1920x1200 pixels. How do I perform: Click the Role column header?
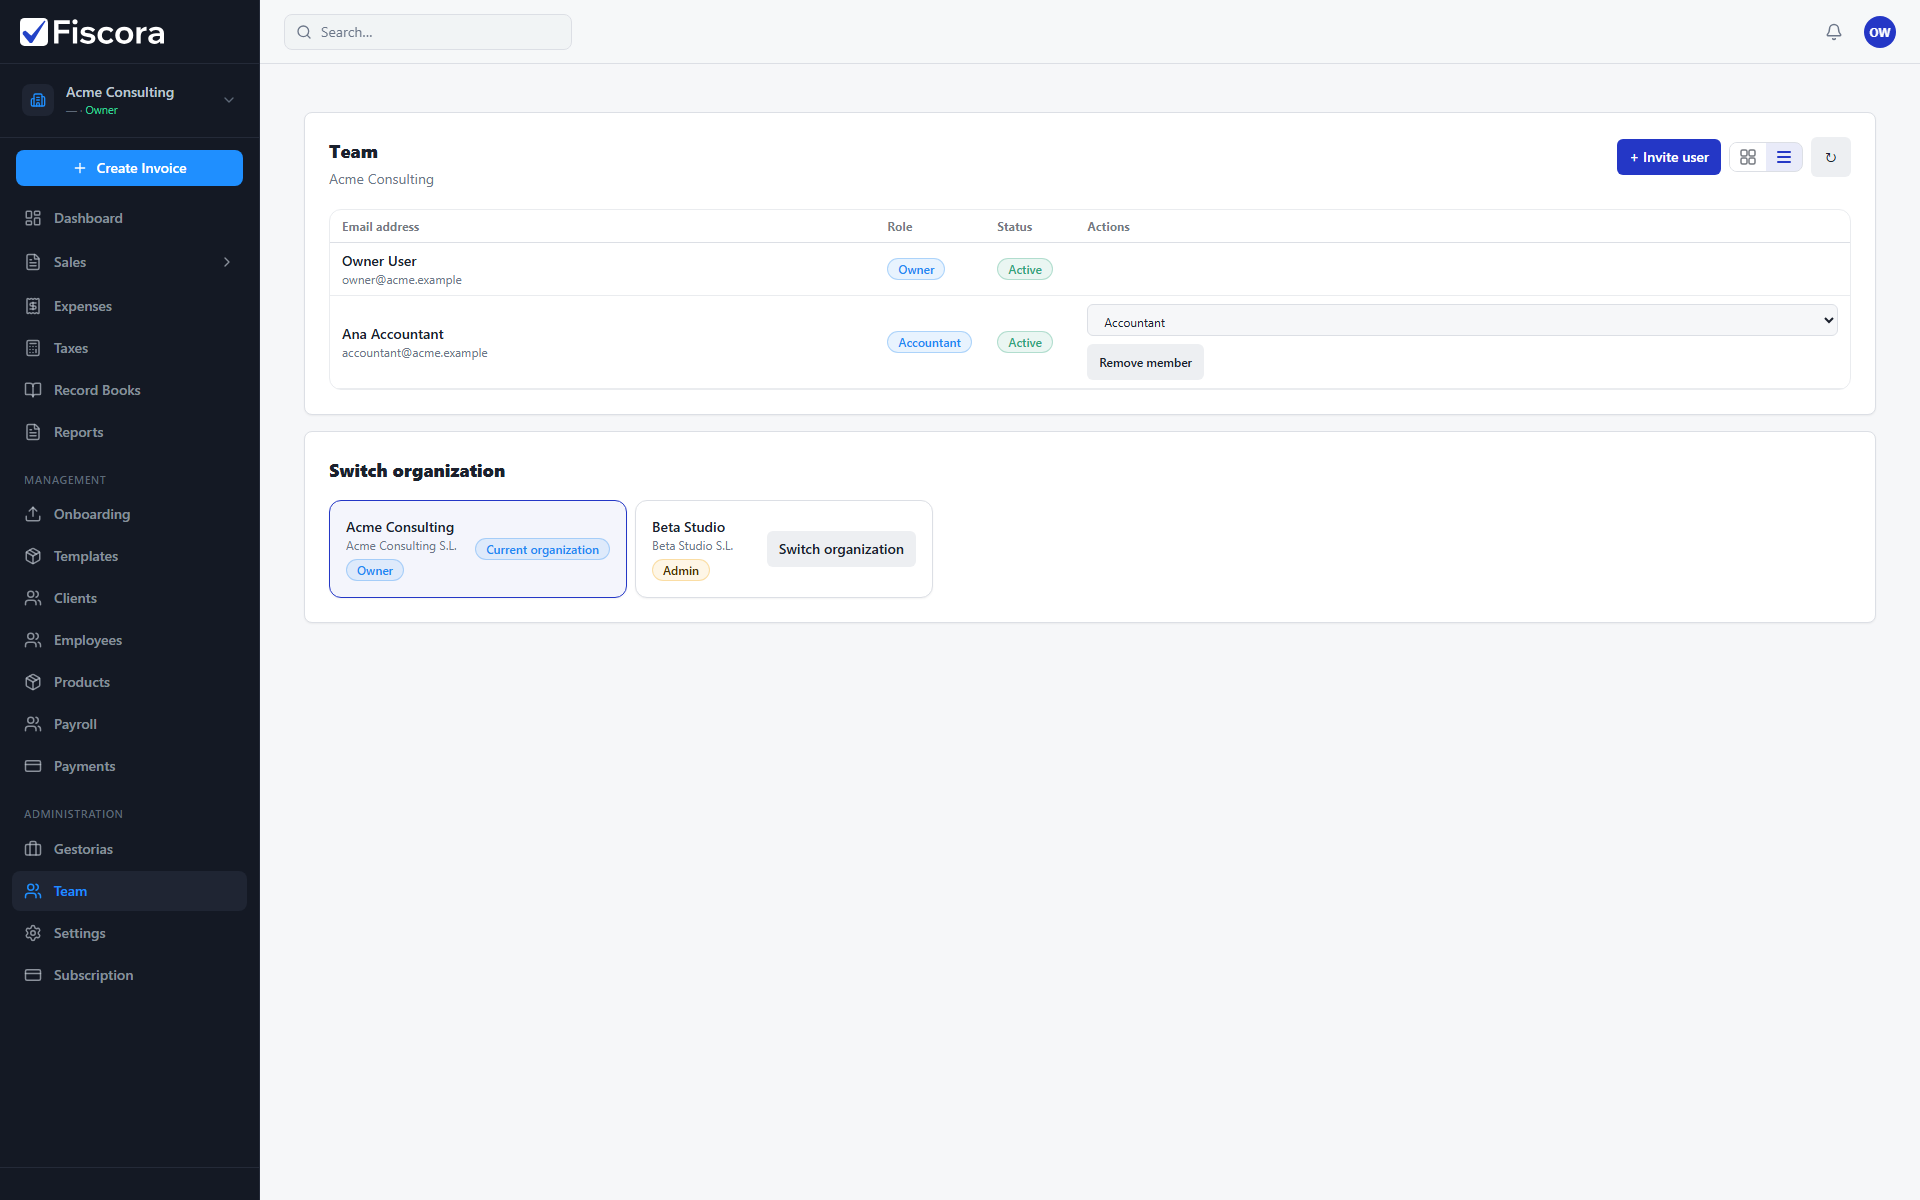click(900, 227)
